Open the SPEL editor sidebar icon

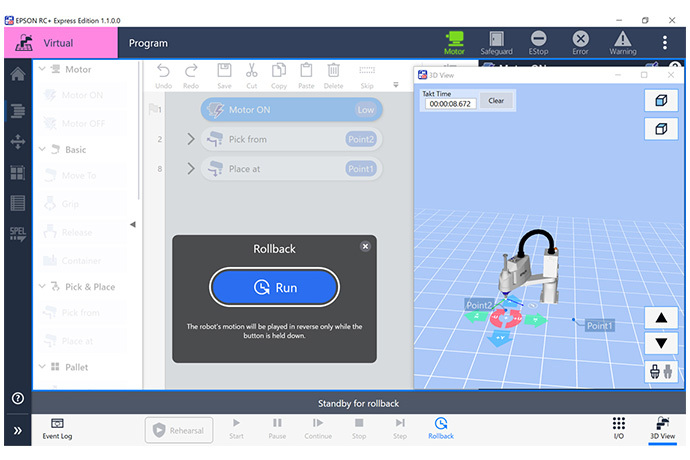pyautogui.click(x=18, y=234)
